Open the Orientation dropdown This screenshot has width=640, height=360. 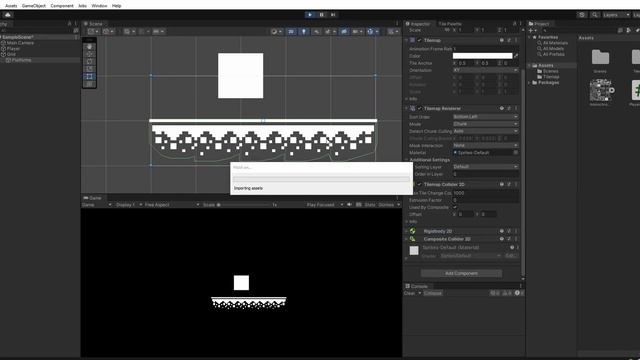(485, 70)
